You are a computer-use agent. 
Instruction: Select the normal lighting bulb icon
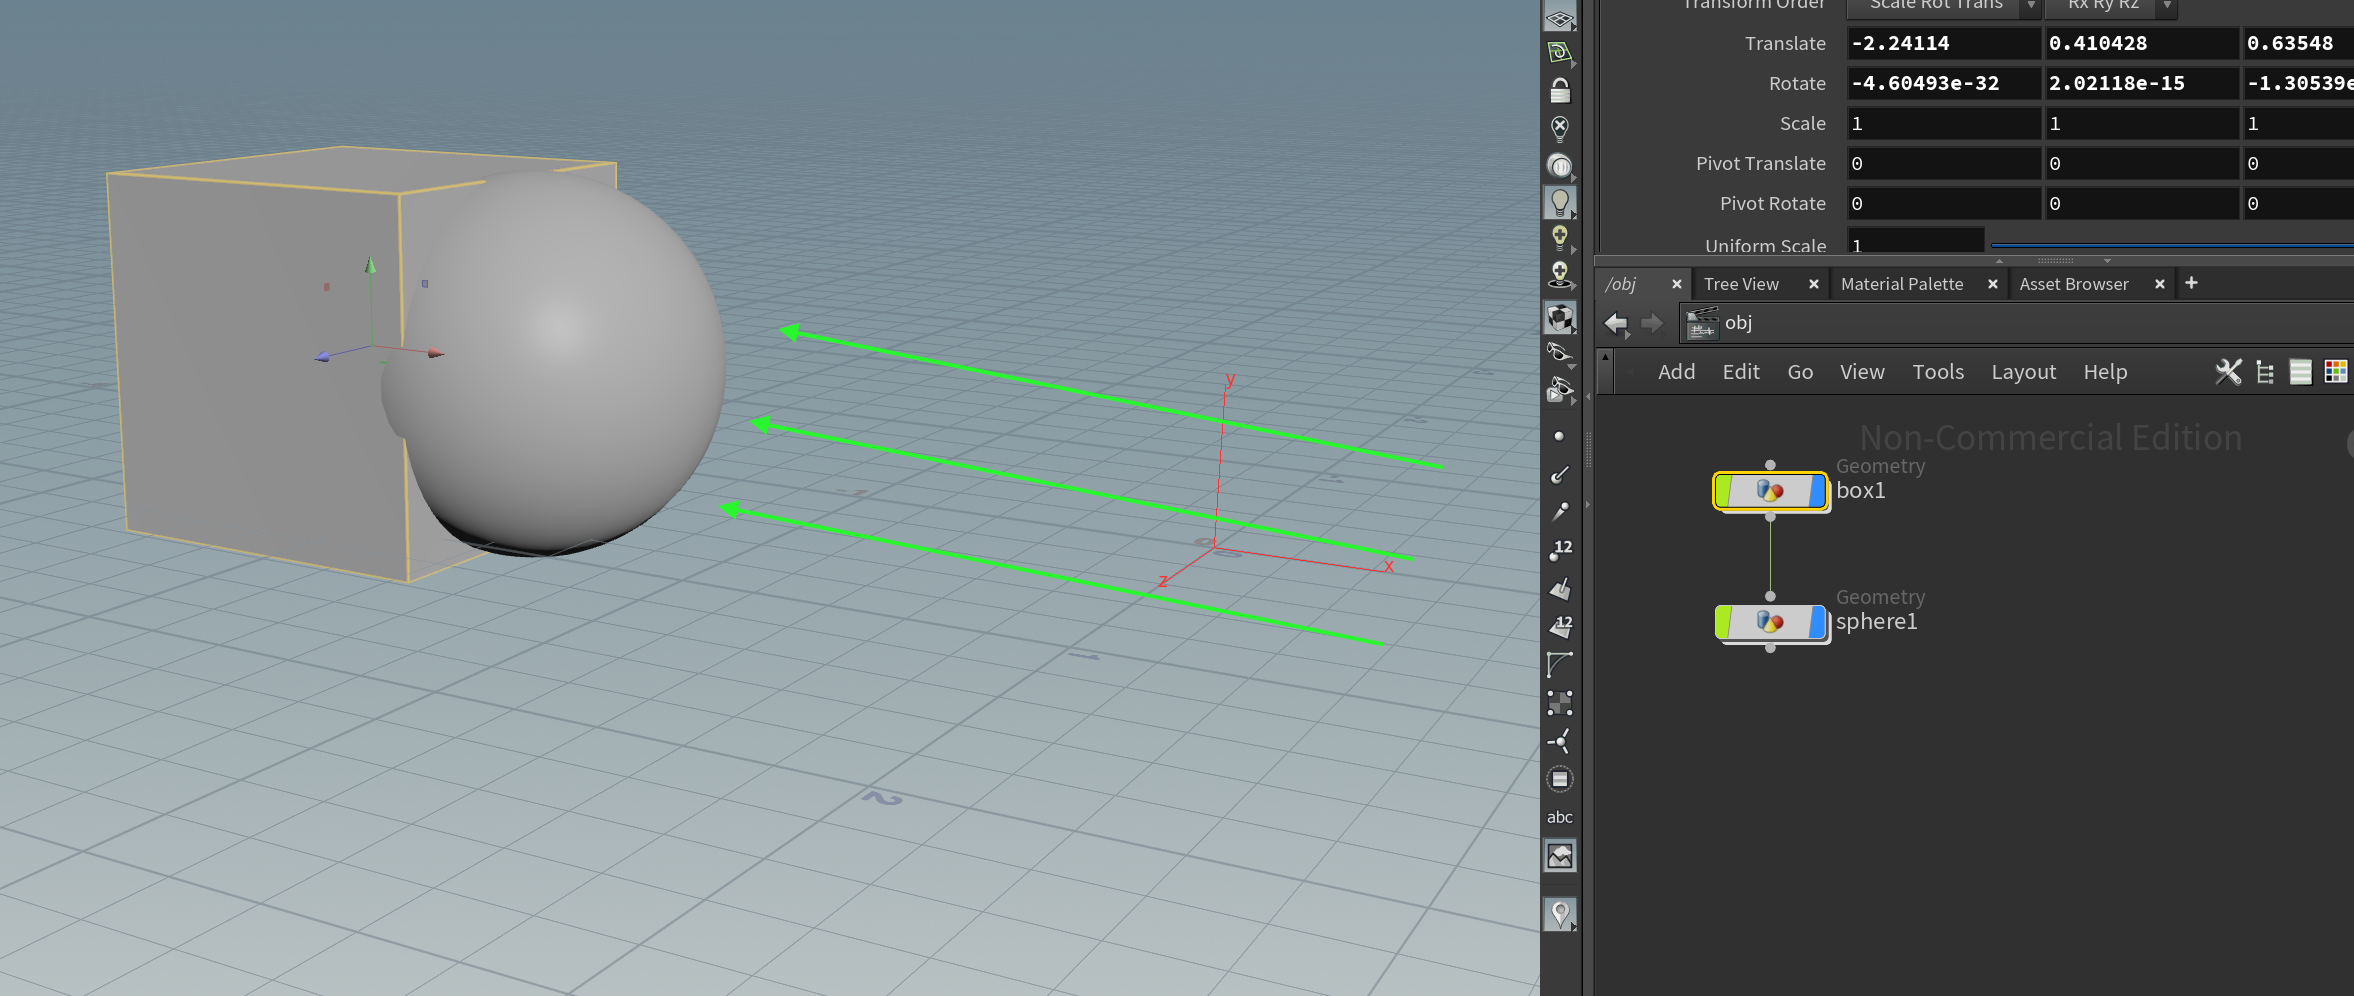point(1560,202)
